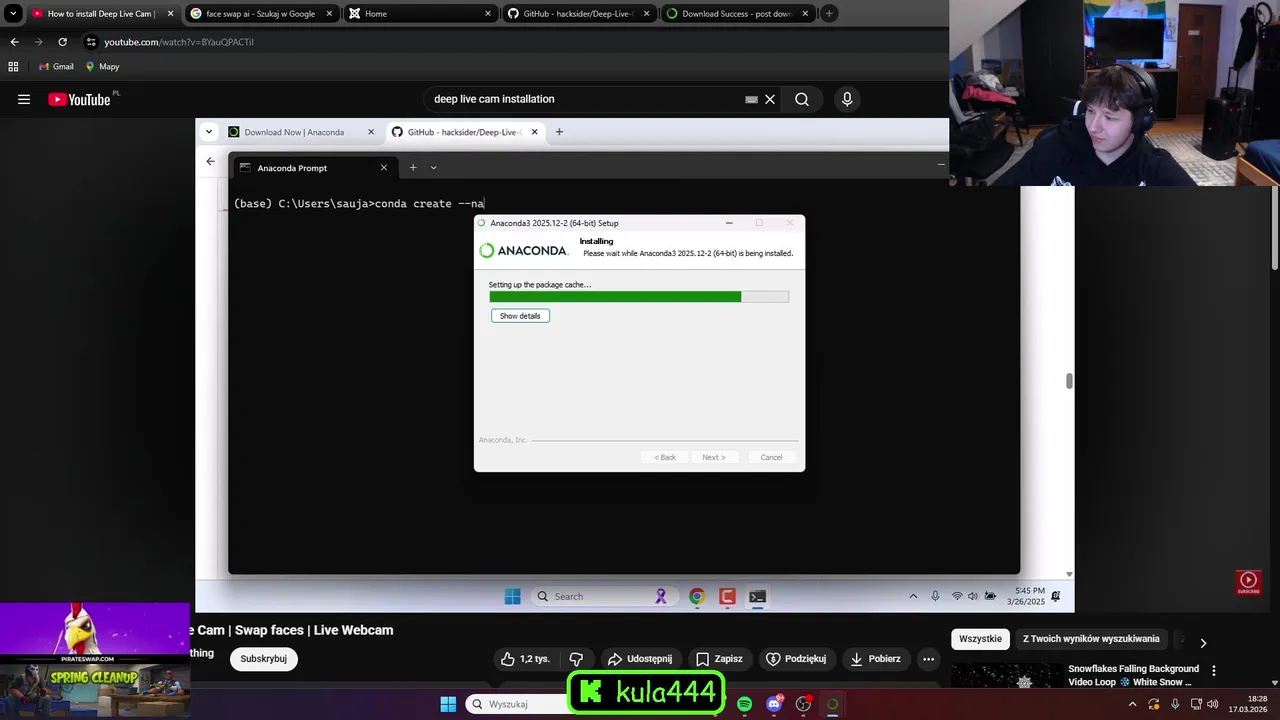Click the YouTube page vertical scrollbar
Image resolution: width=1280 pixels, height=720 pixels.
point(1274,230)
